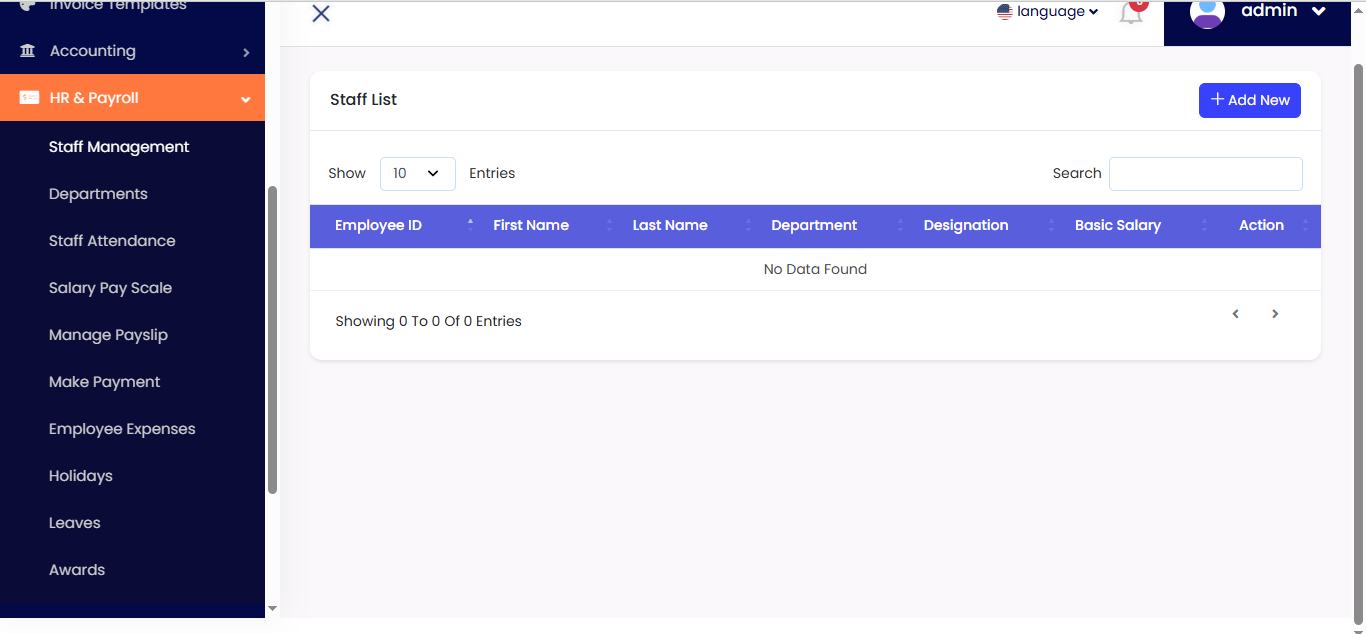1366x634 pixels.
Task: Open Leaves in sidebar
Action: (x=75, y=523)
